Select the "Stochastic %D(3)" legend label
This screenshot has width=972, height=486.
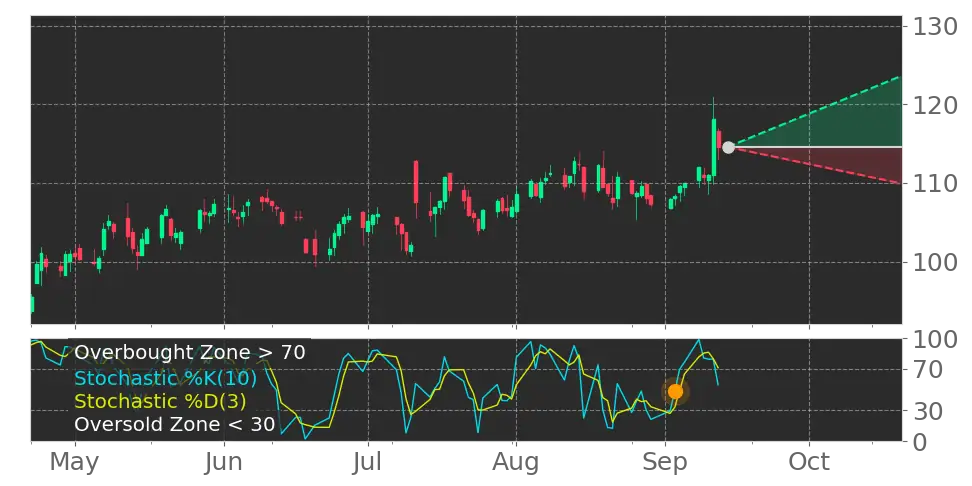pos(160,401)
